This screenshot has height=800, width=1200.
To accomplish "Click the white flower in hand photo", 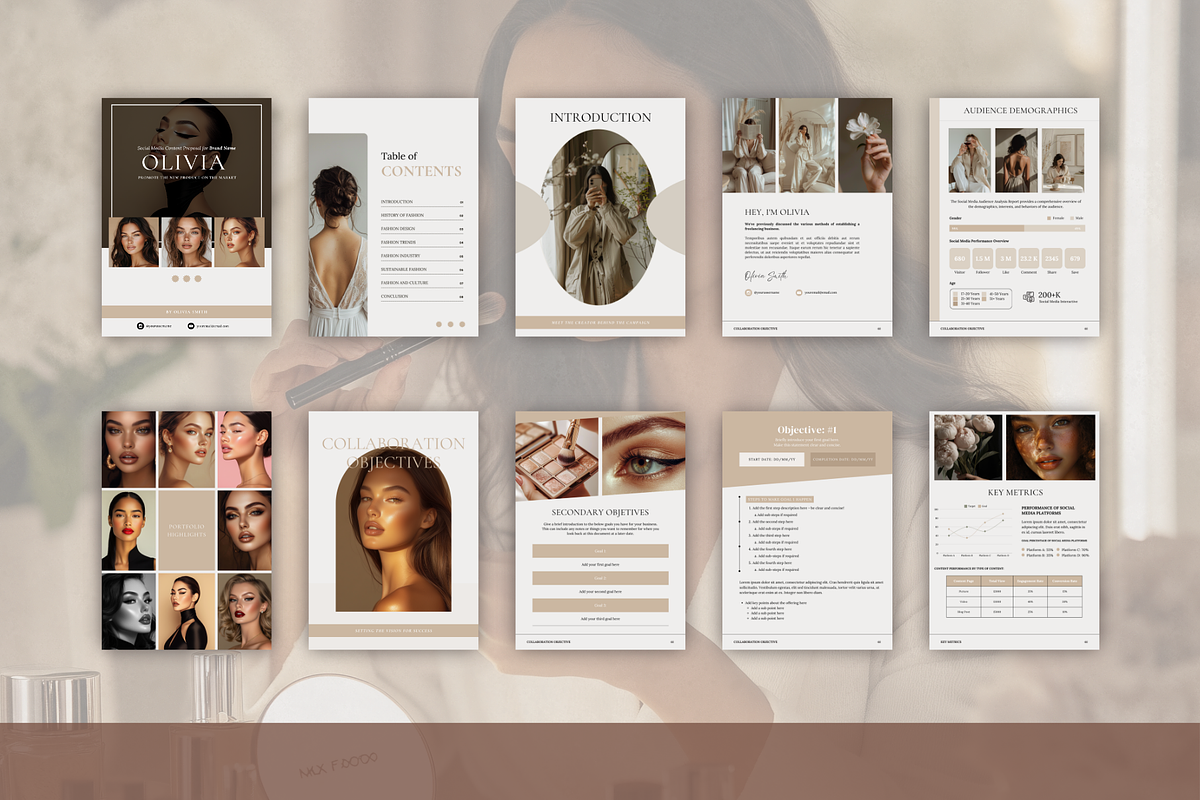I will pos(865,145).
